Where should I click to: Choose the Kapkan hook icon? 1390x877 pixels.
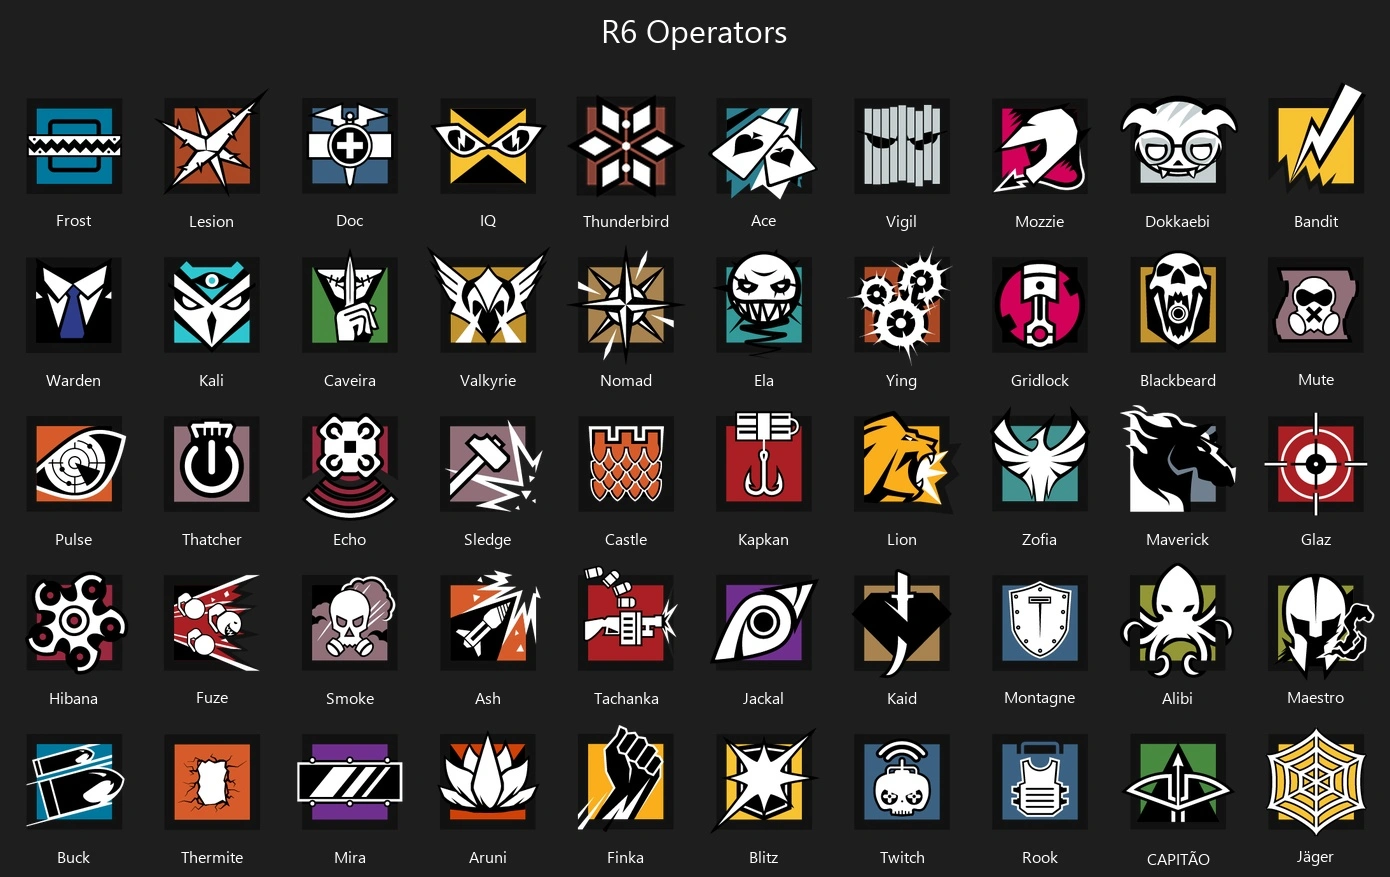(x=764, y=462)
